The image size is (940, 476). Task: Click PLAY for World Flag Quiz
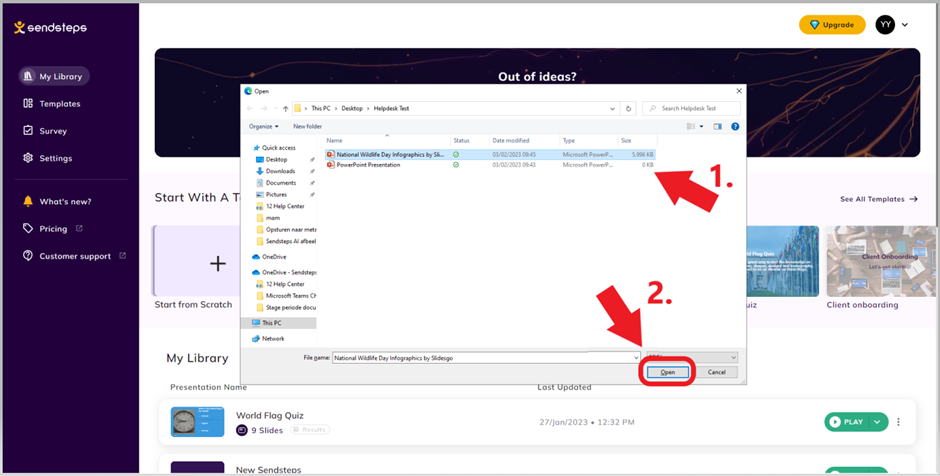pyautogui.click(x=846, y=422)
